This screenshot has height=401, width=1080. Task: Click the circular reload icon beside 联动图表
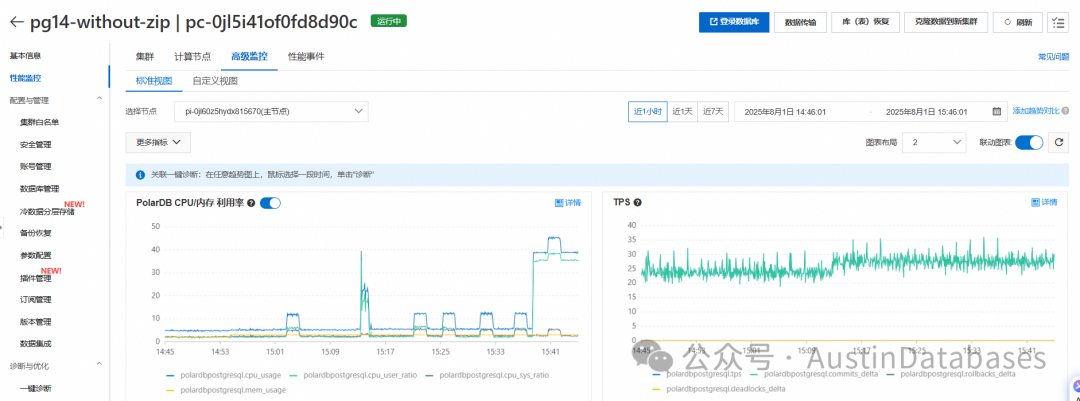click(x=1058, y=143)
